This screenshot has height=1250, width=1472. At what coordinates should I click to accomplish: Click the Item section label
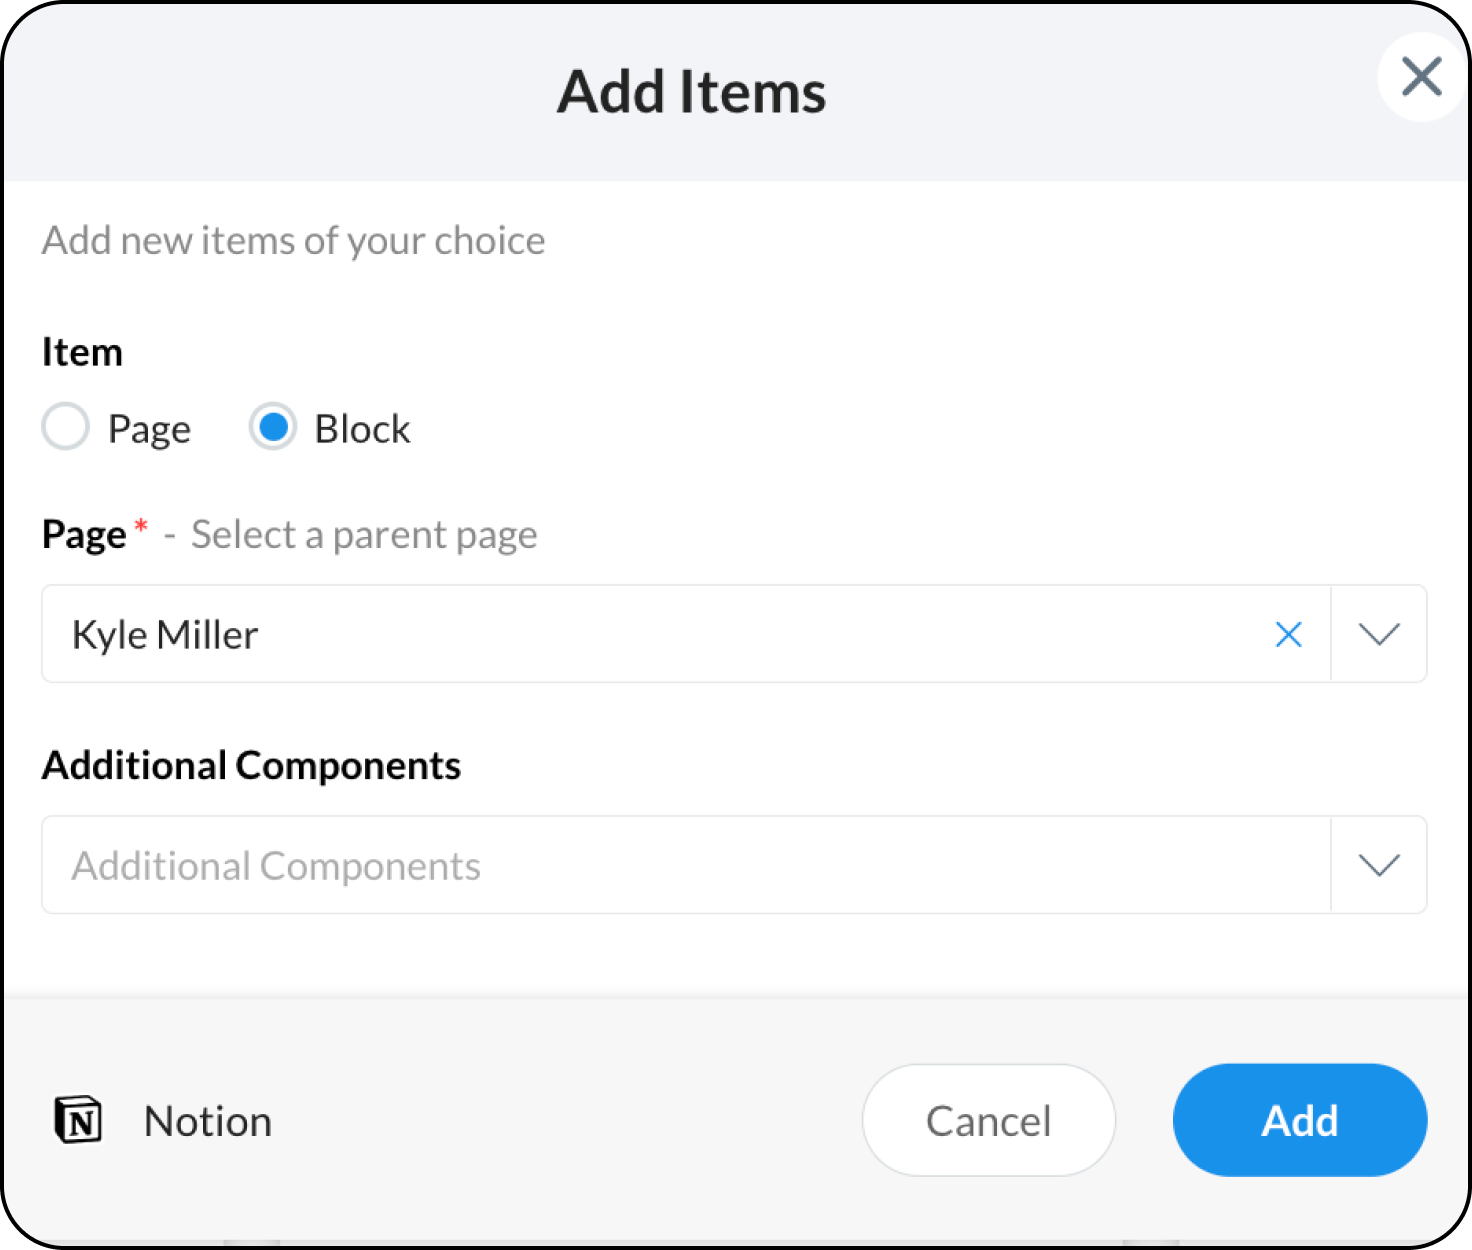(x=82, y=352)
